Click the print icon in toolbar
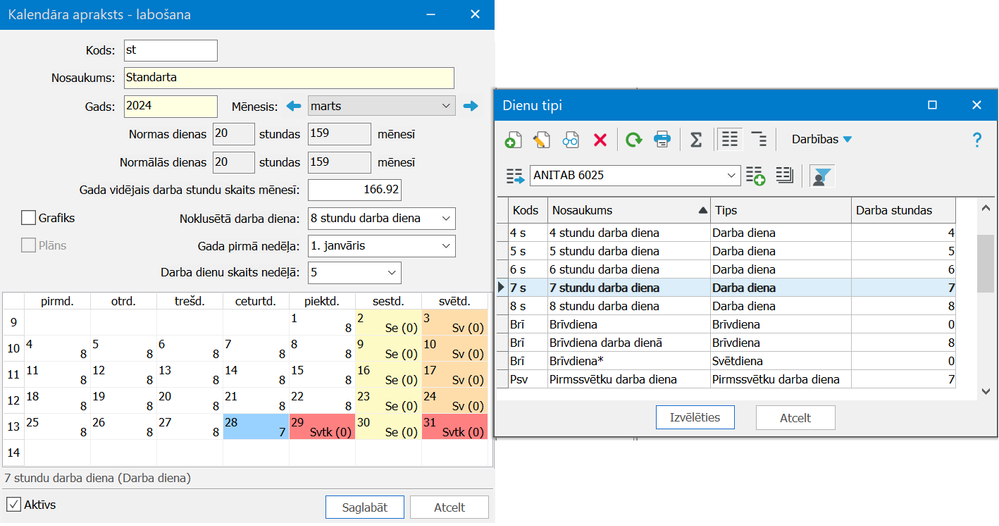This screenshot has height=526, width=999. [662, 139]
